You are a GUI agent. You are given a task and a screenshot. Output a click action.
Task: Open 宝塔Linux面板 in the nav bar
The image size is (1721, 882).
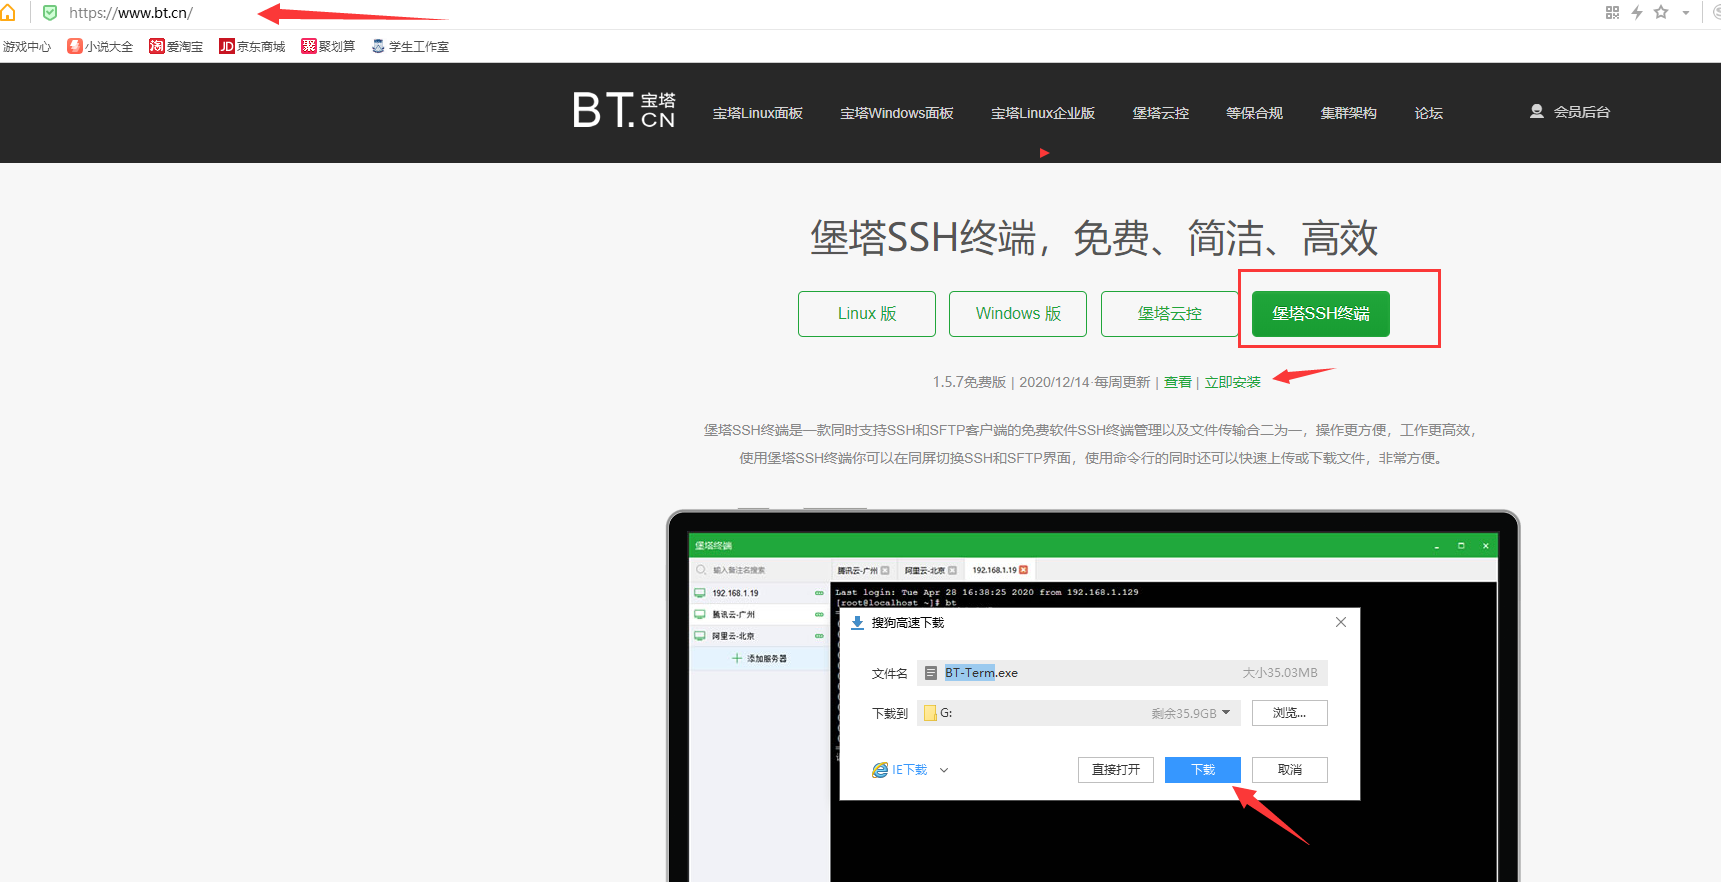tap(758, 113)
